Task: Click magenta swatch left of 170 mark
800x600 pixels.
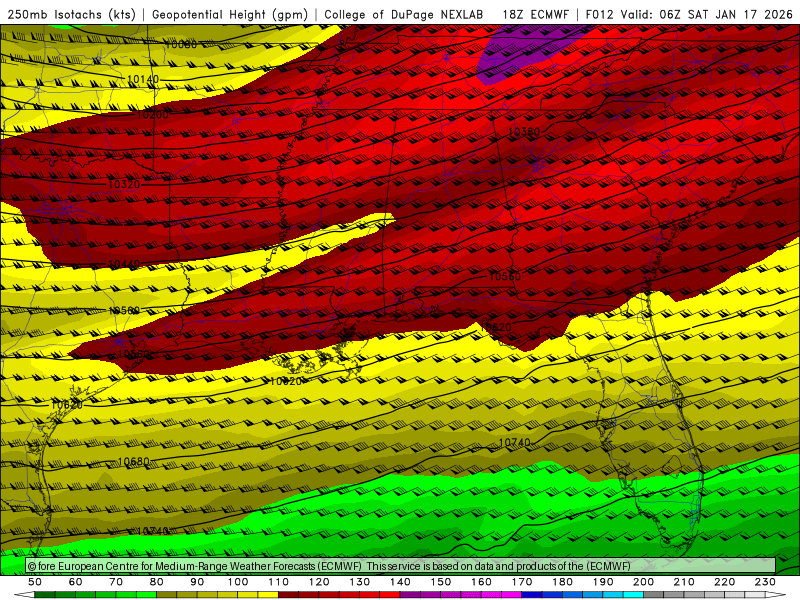Action: pos(511,595)
